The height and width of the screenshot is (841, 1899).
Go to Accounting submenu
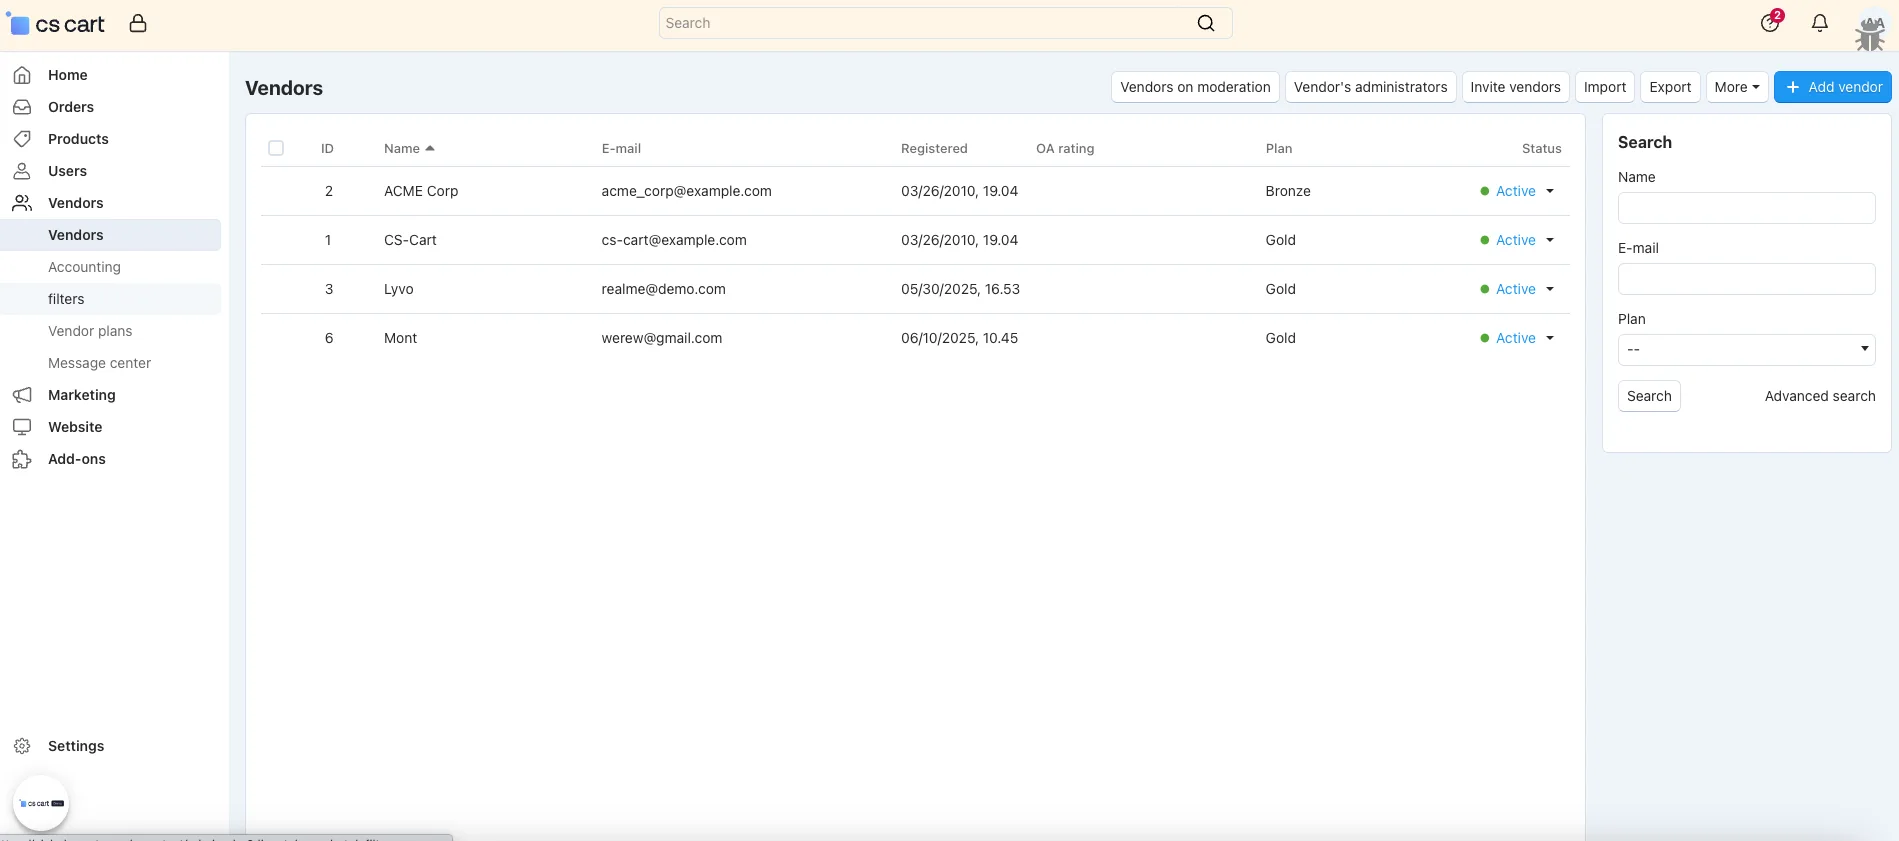(x=84, y=267)
